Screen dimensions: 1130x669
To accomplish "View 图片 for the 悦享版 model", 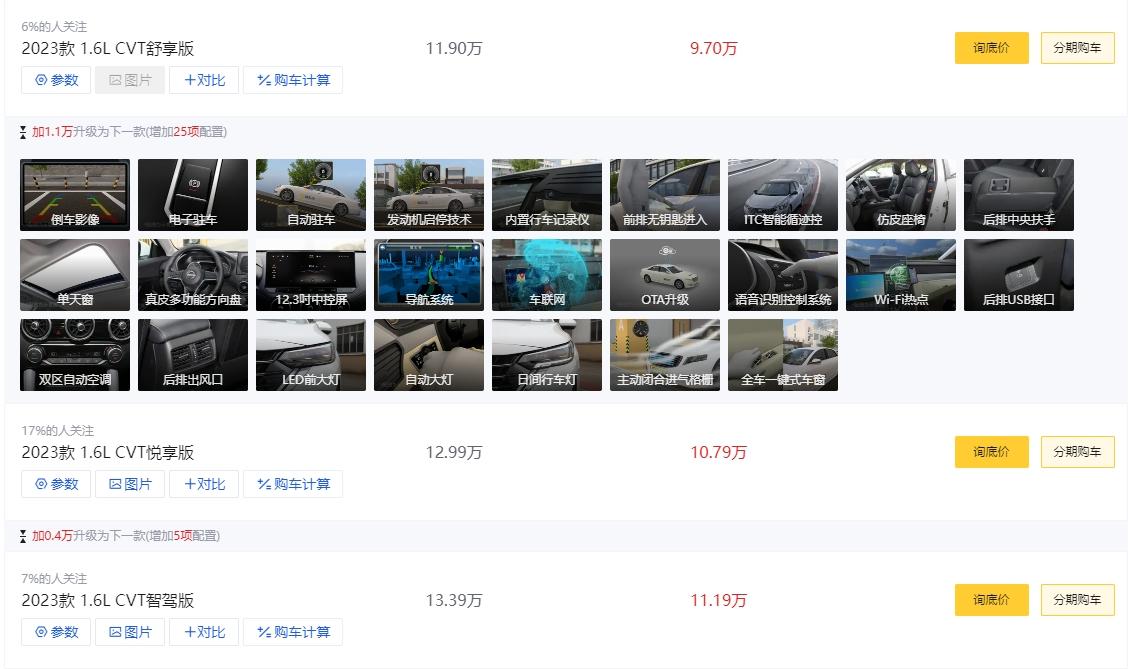I will [x=130, y=484].
